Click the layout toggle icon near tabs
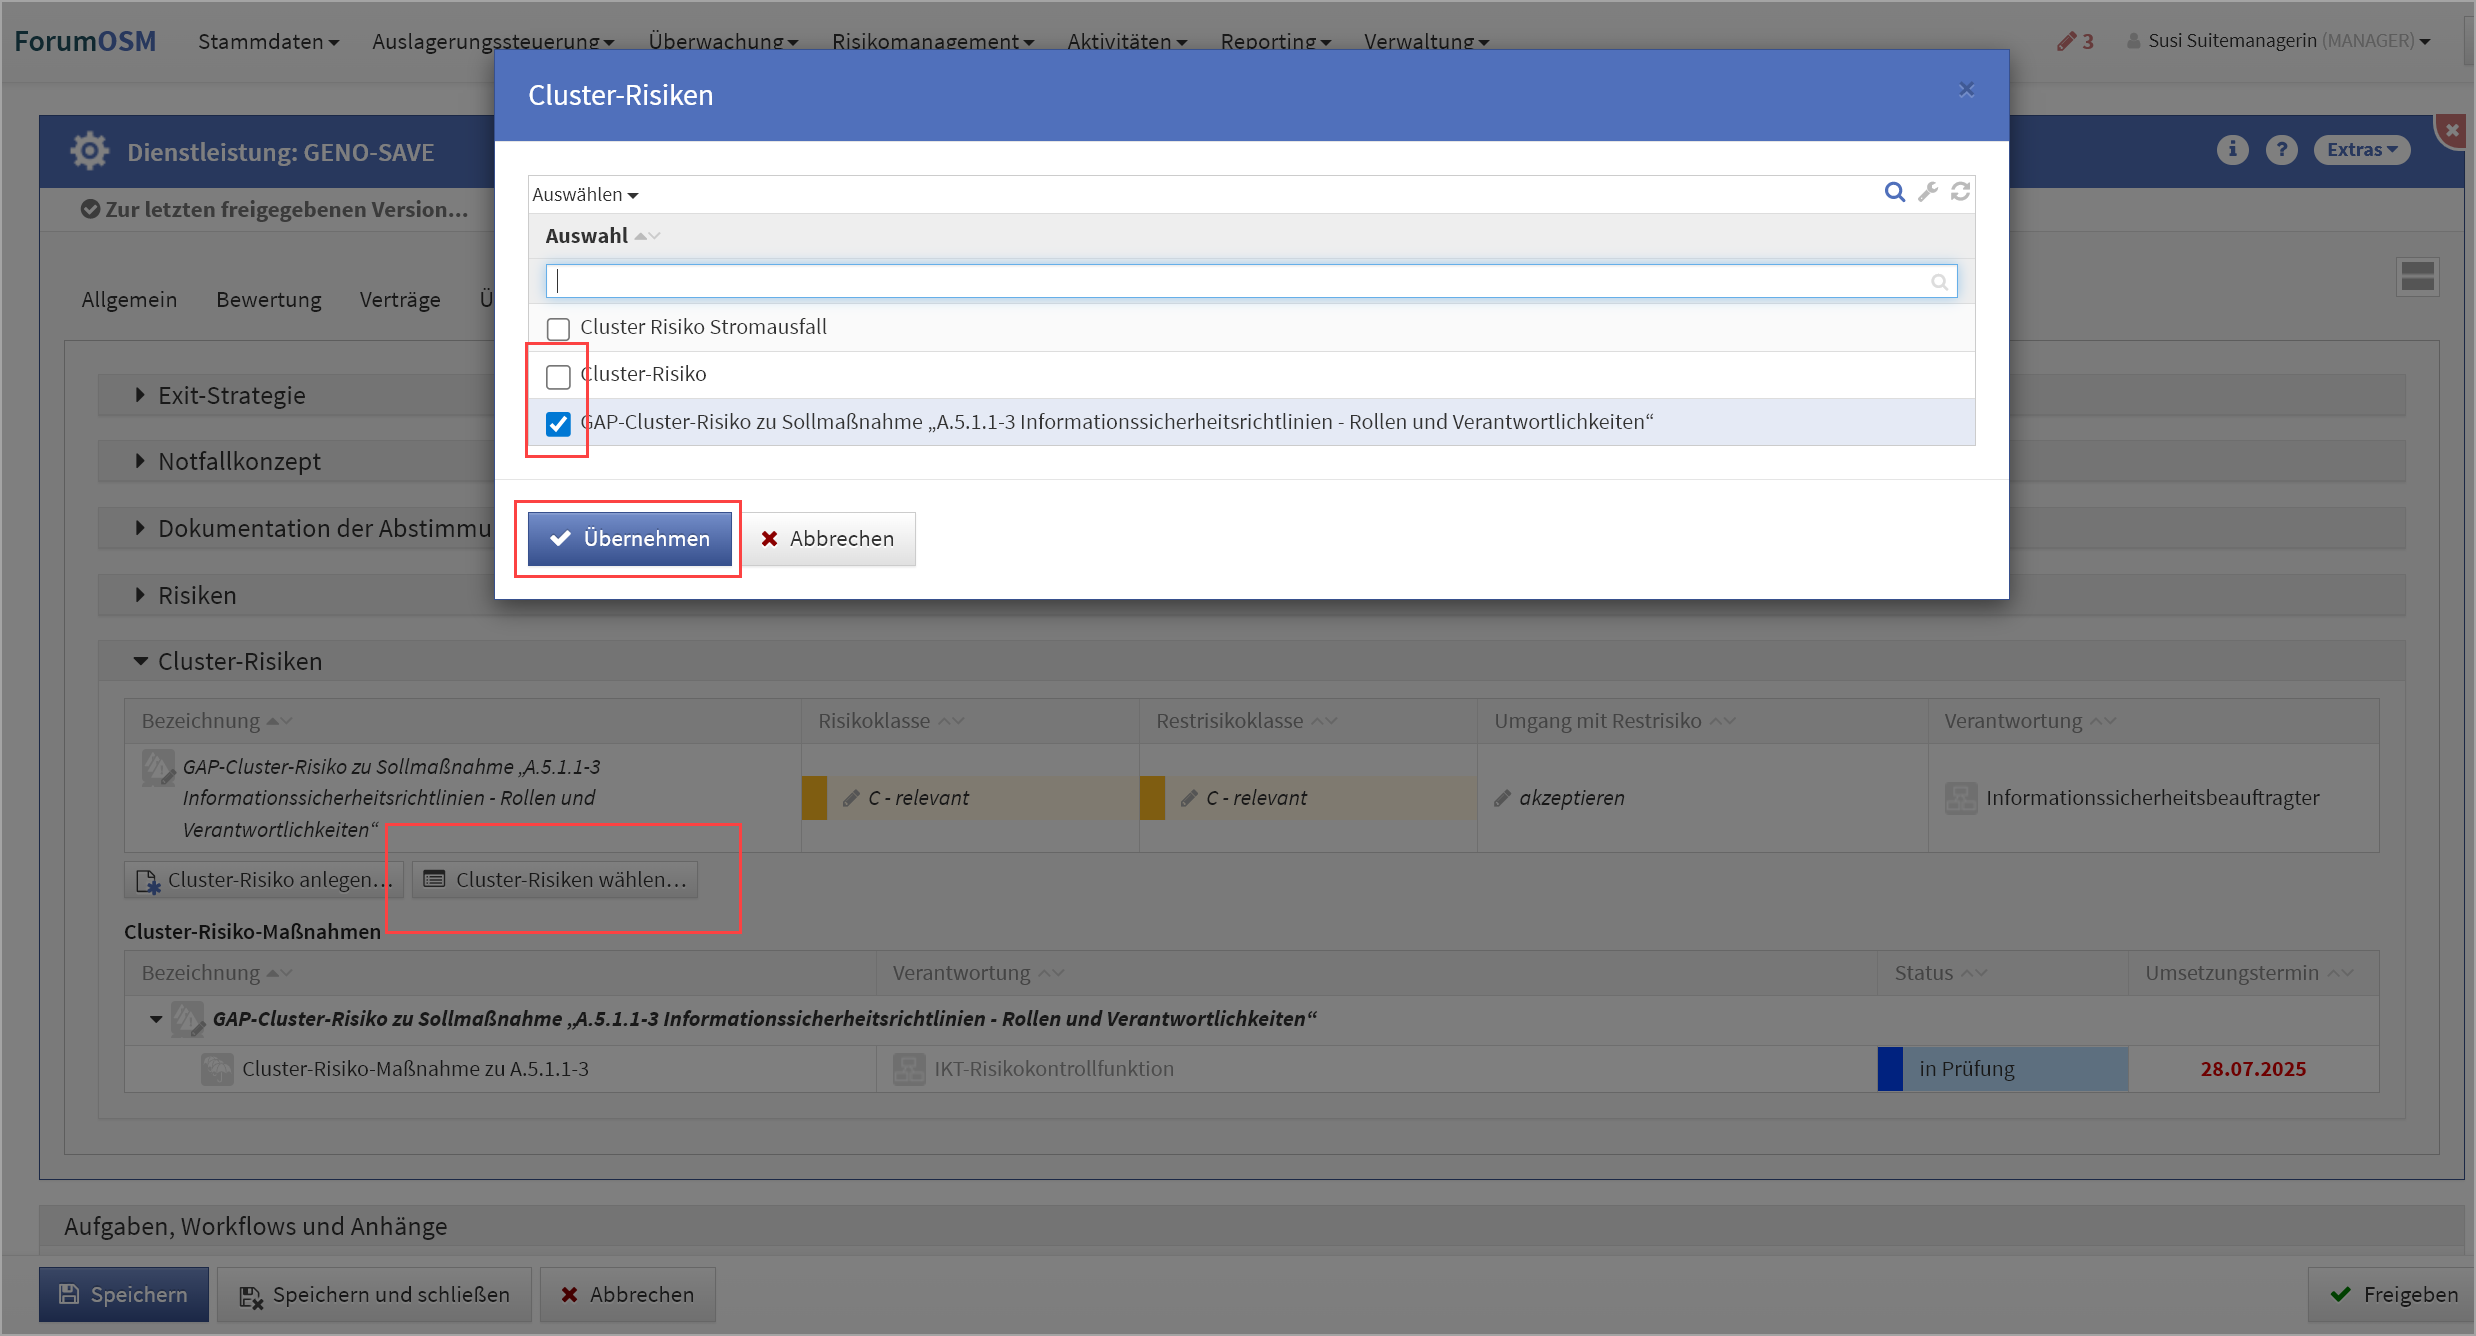 point(2417,277)
